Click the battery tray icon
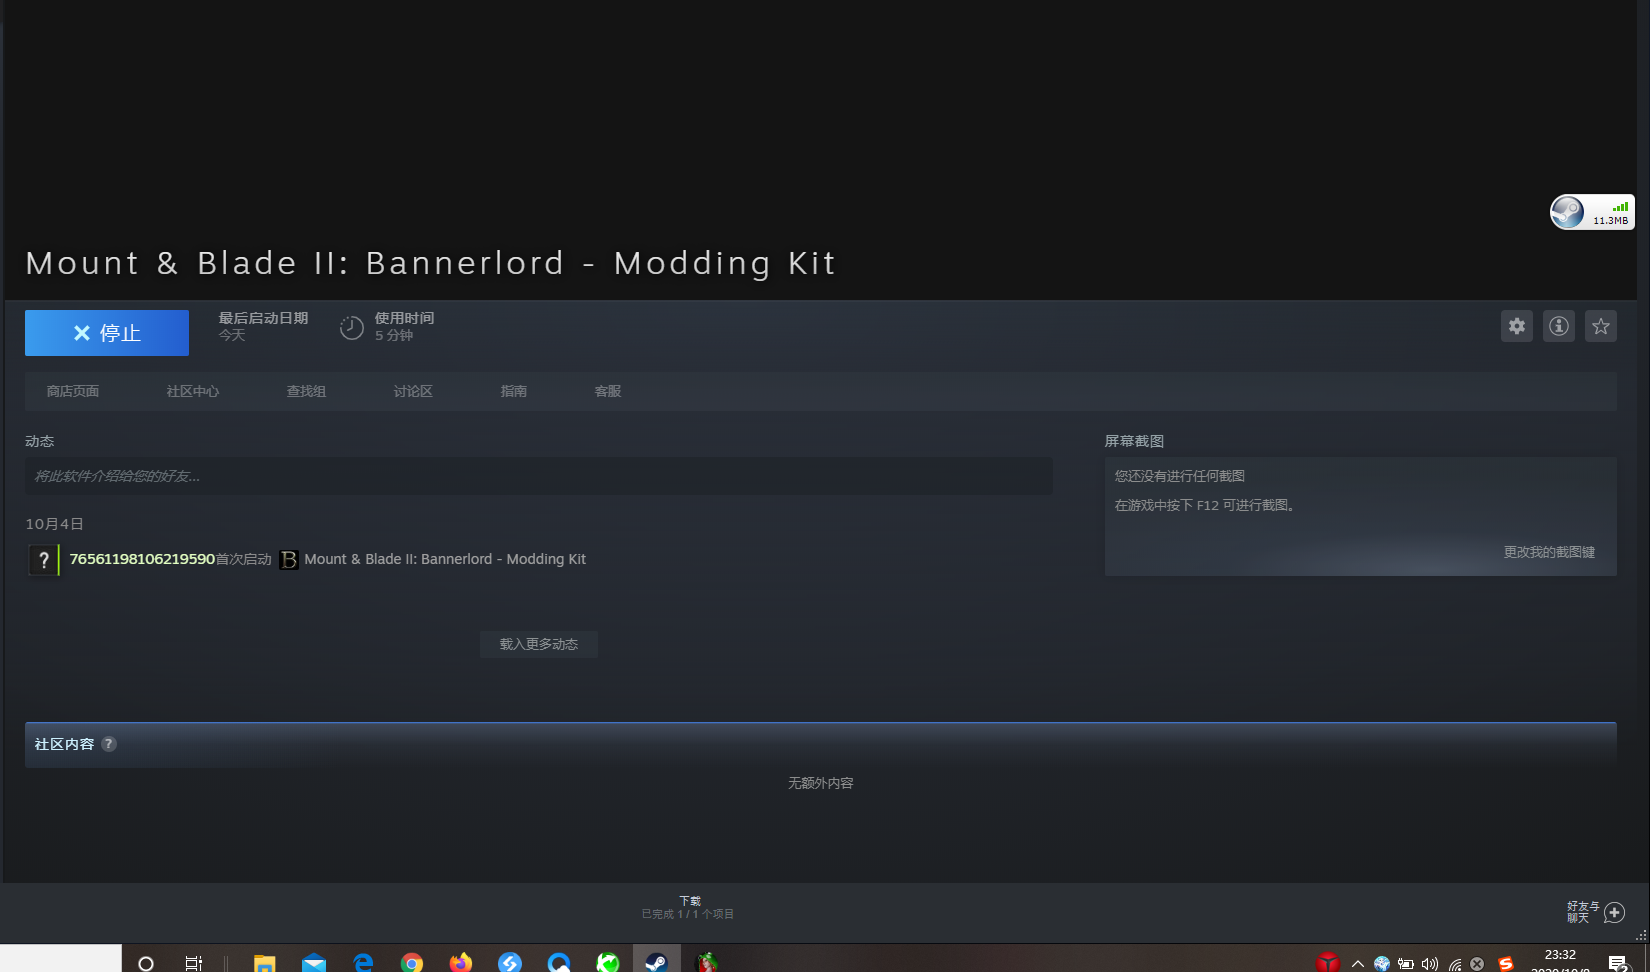Viewport: 1650px width, 972px height. tap(1406, 964)
